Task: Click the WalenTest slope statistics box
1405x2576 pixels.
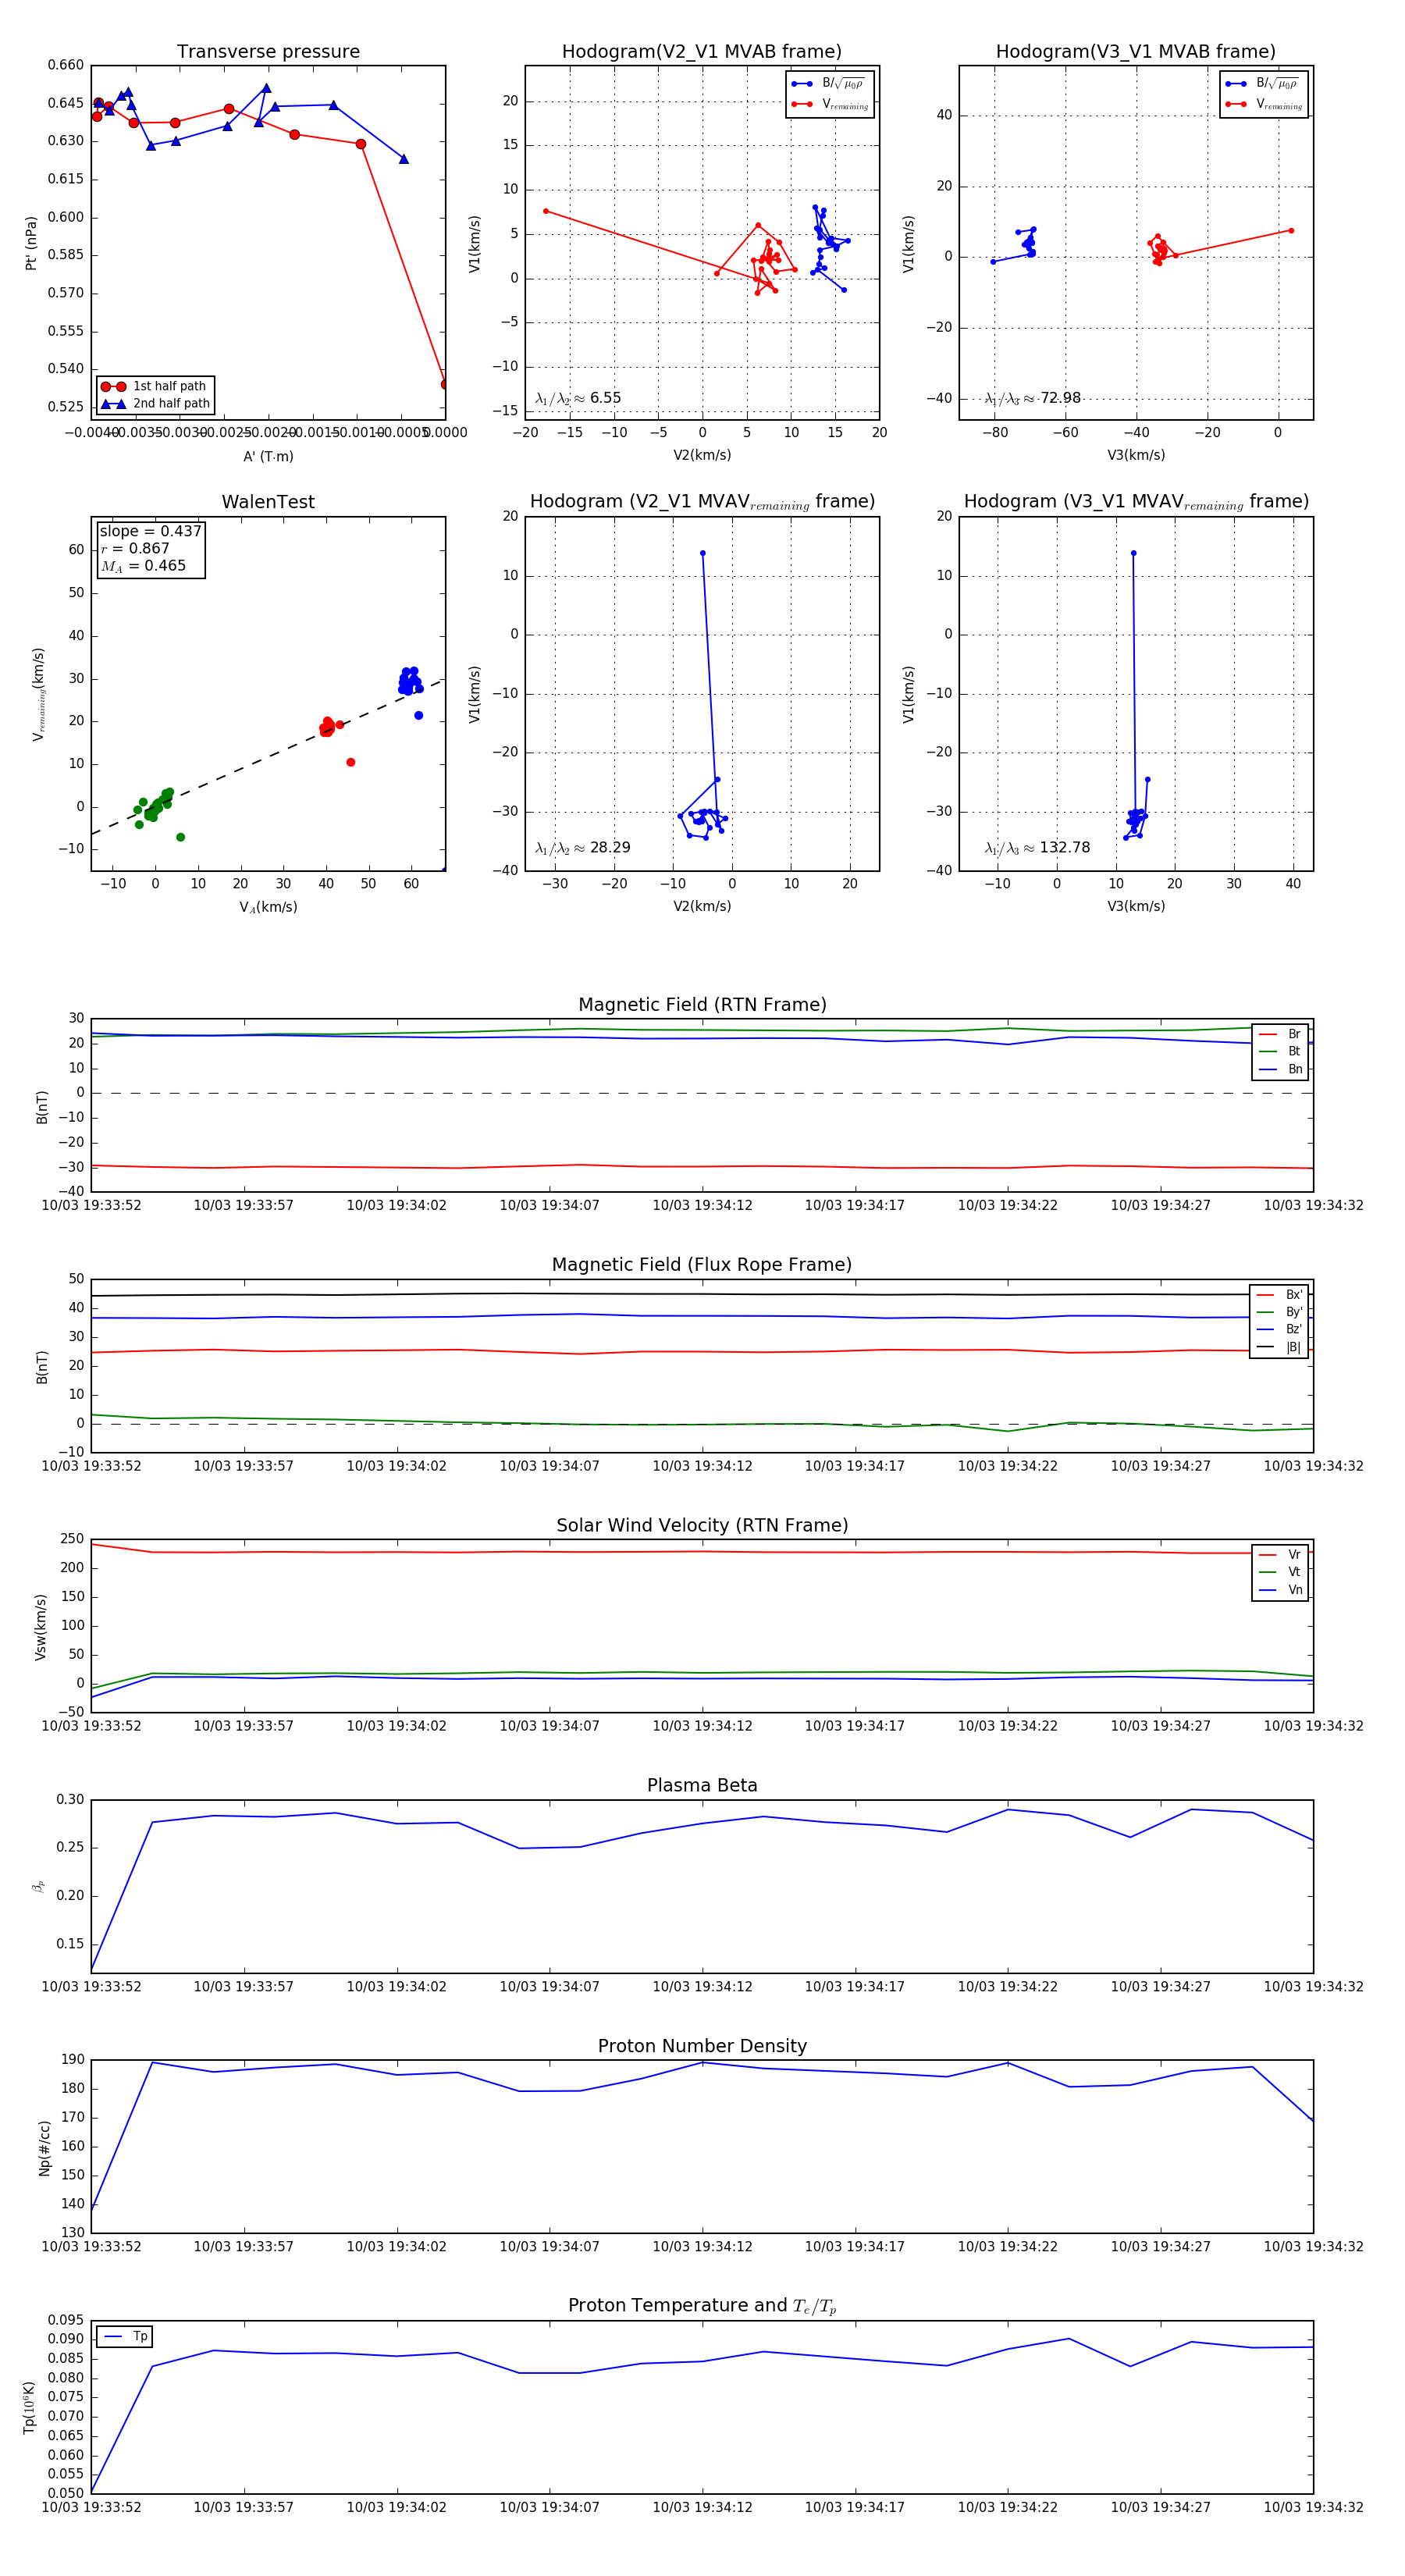Action: (x=150, y=548)
